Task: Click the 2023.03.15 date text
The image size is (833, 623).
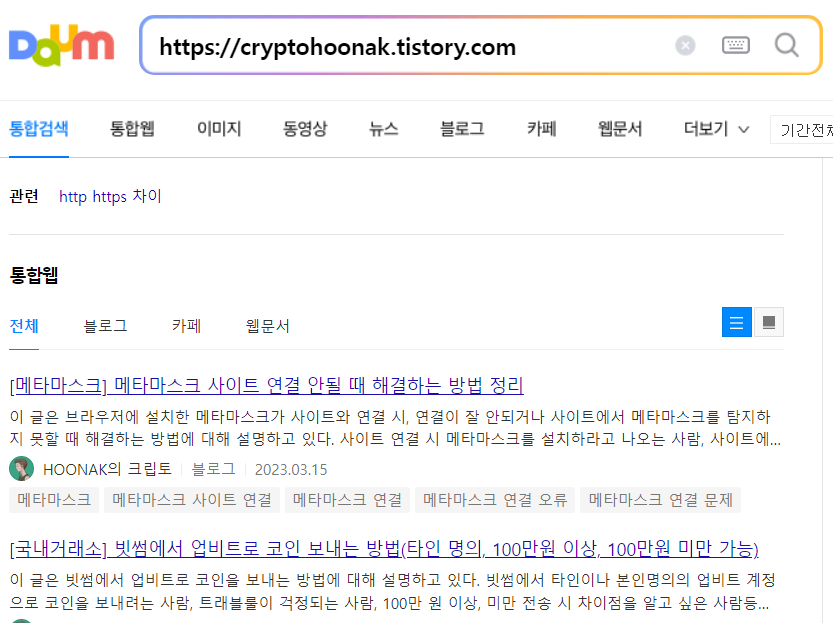Action: coord(291,470)
